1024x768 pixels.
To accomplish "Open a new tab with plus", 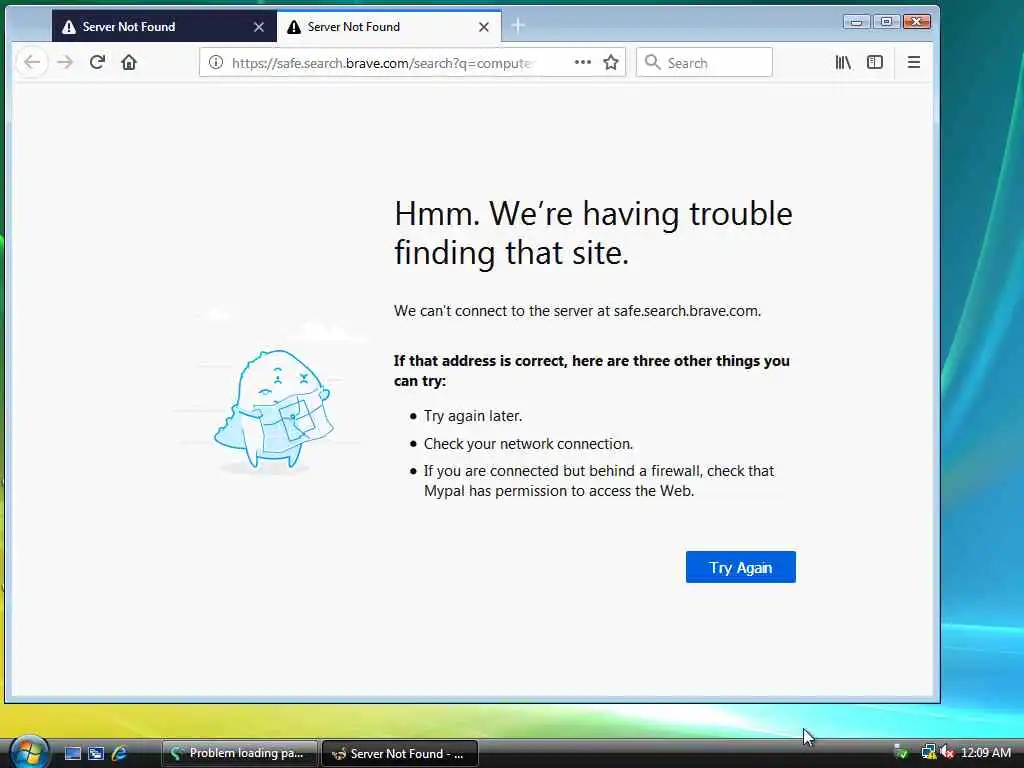I will coord(518,26).
